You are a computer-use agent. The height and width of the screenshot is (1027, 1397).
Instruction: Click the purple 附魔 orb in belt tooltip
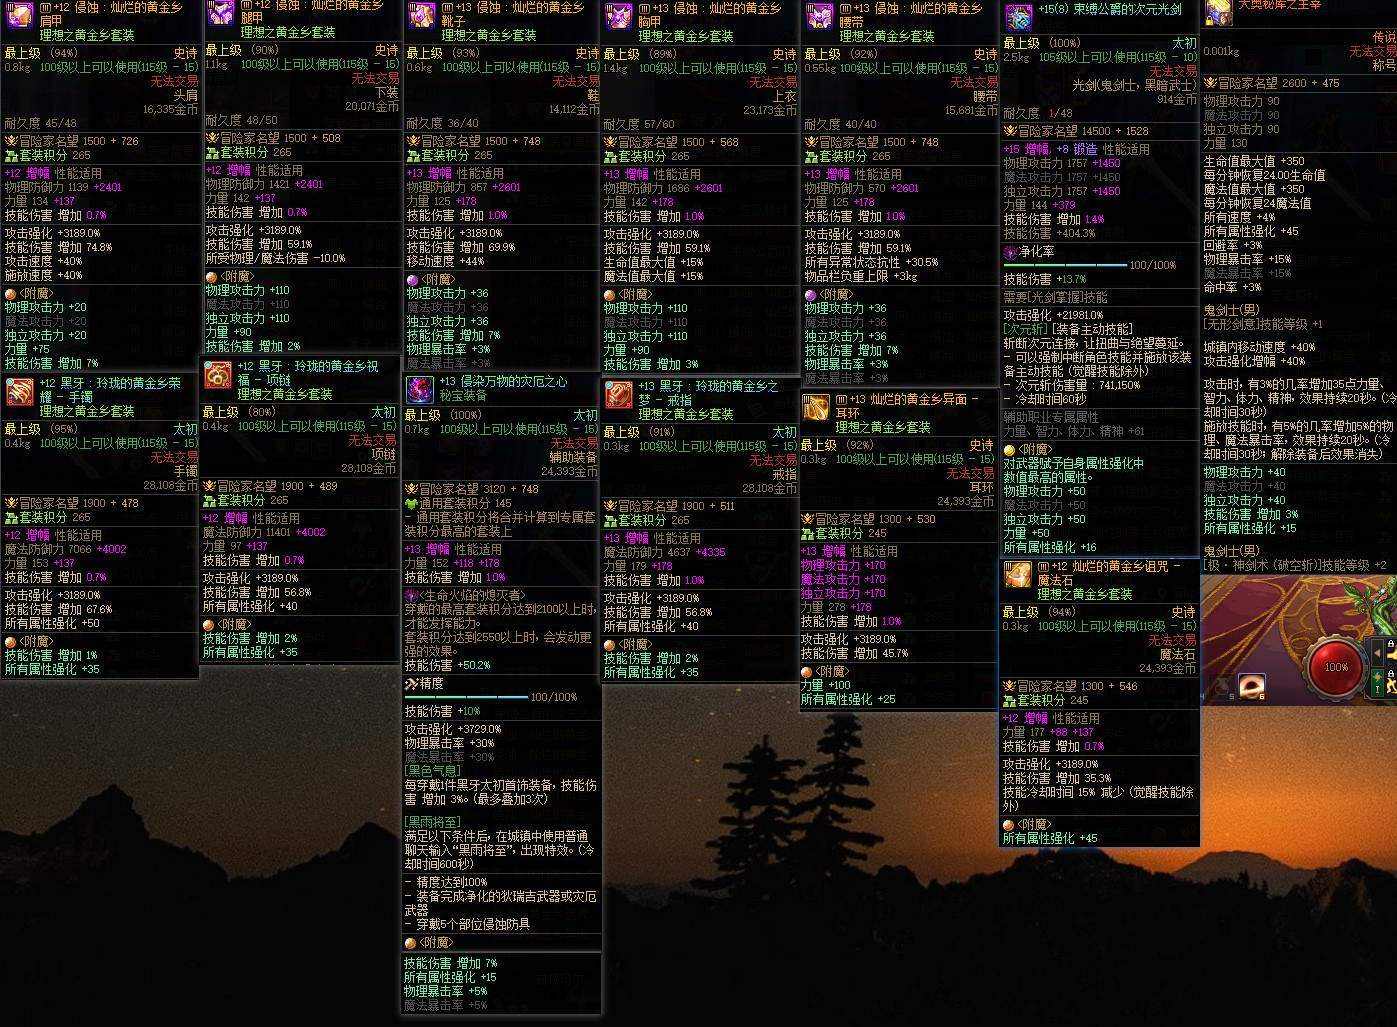pos(811,295)
